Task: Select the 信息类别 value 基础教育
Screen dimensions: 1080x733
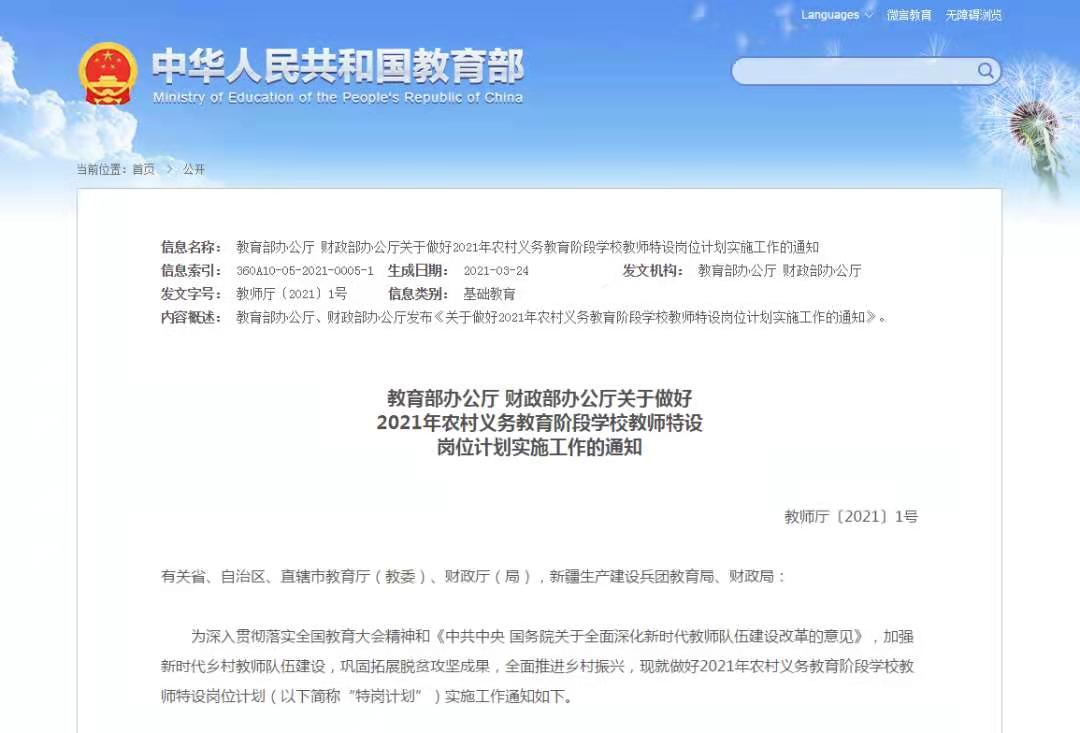Action: tap(489, 294)
